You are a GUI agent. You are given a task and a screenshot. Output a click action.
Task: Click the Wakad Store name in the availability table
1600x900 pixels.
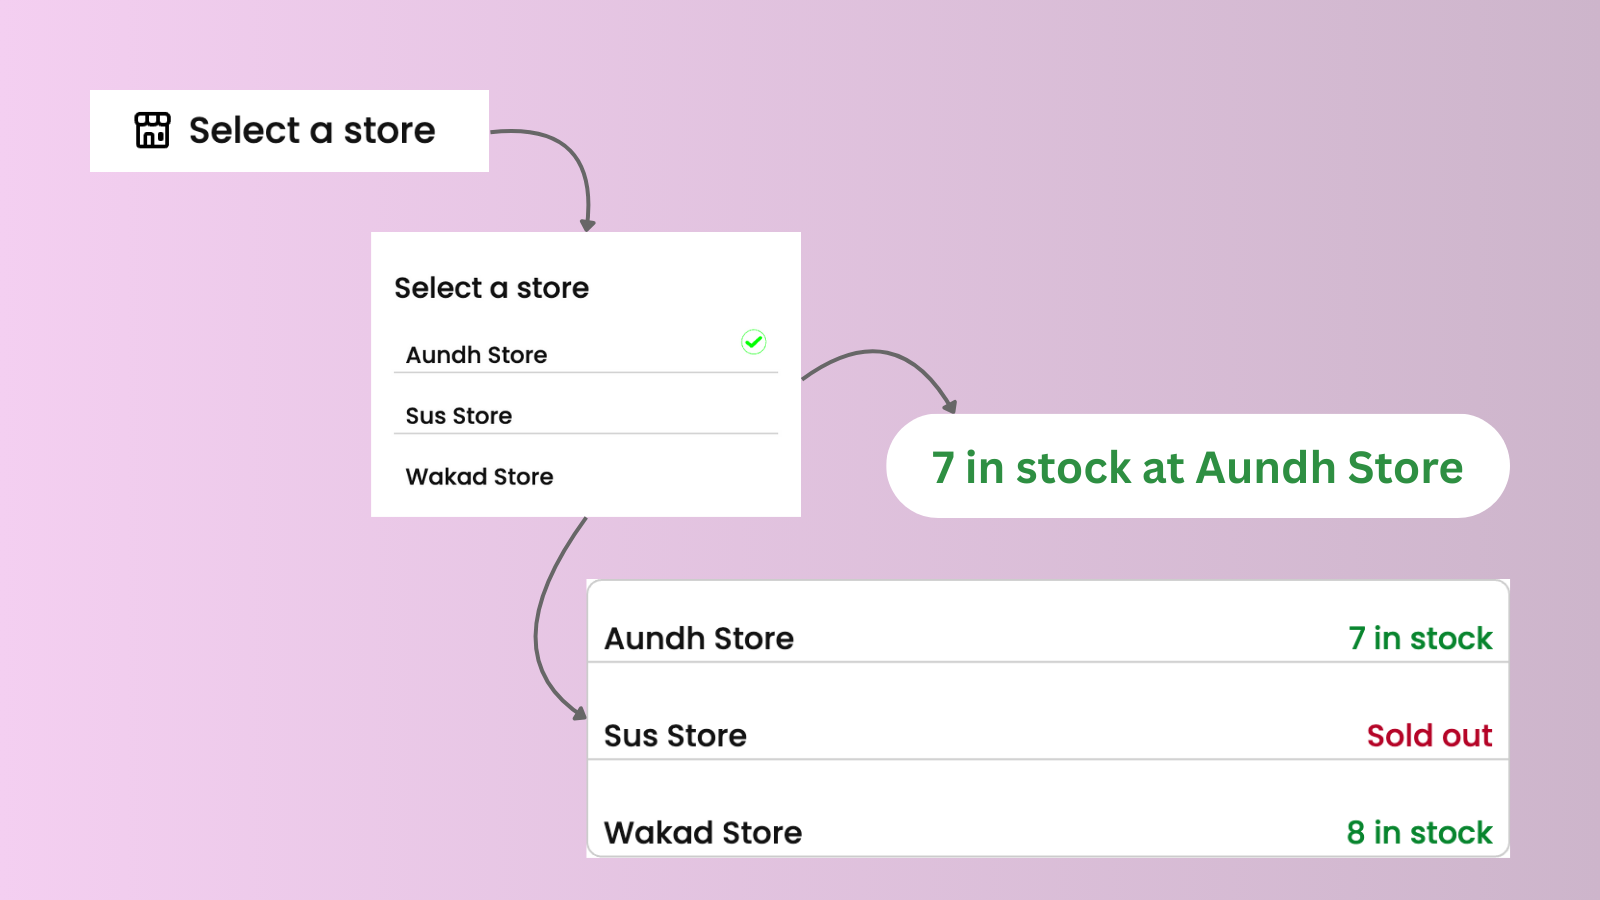[703, 833]
